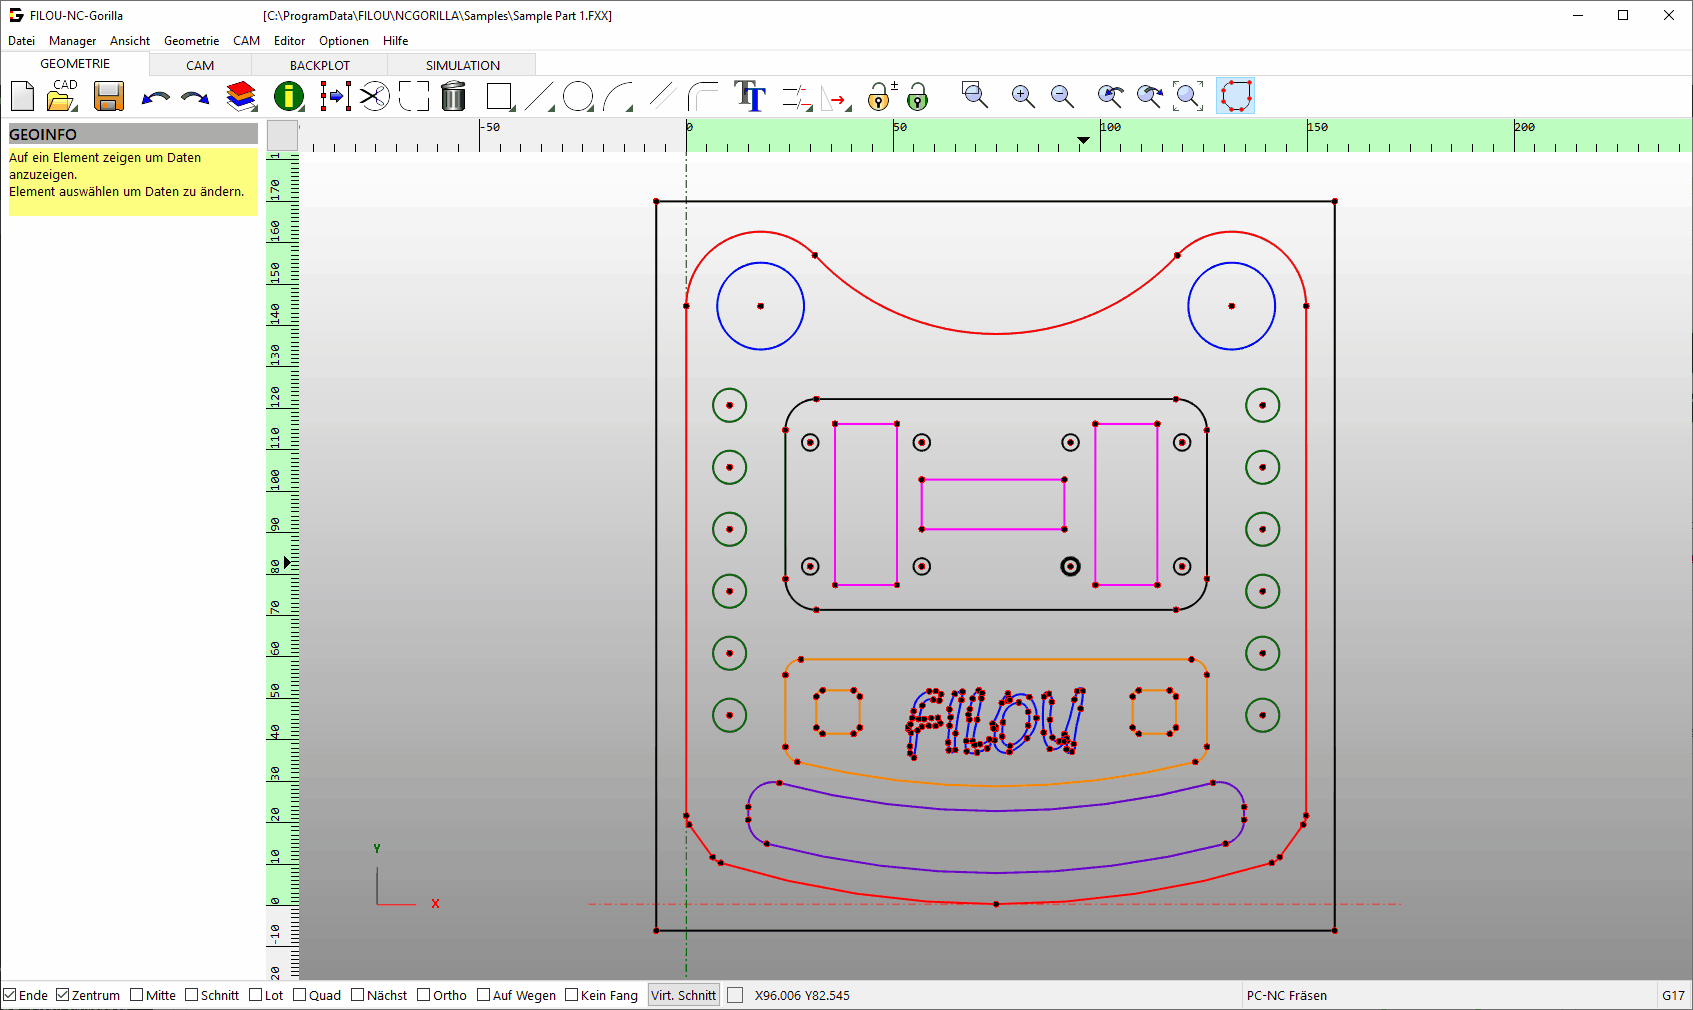Switch to the SIMULATION tab

coord(462,65)
